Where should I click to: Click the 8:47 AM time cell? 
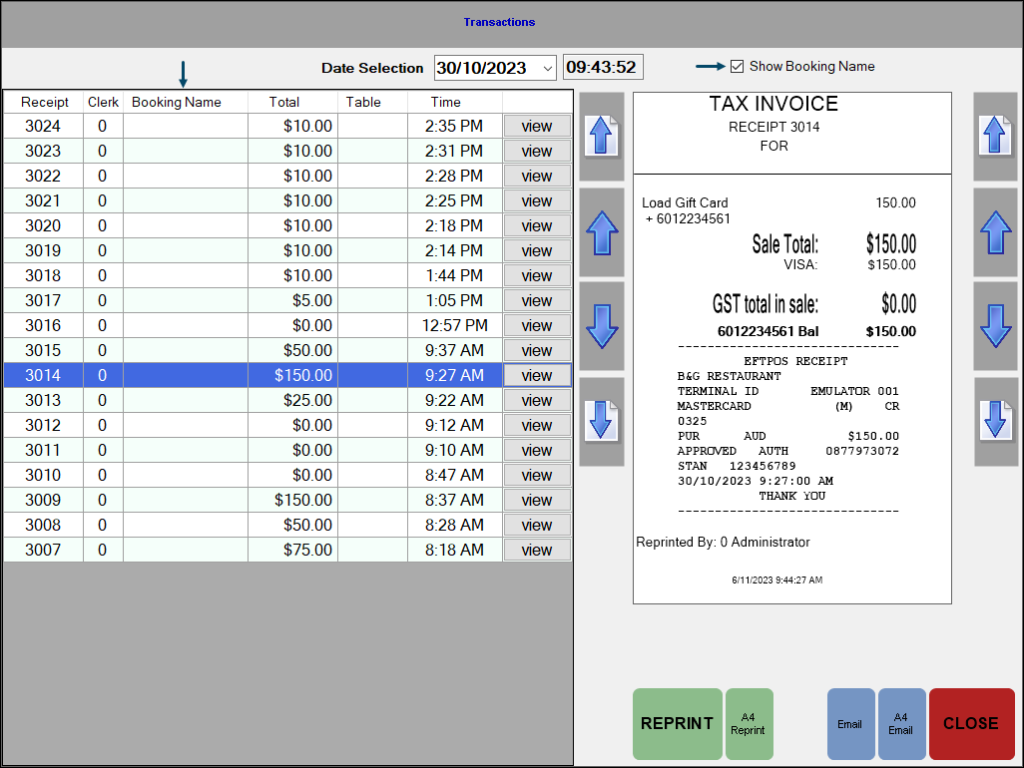point(455,475)
